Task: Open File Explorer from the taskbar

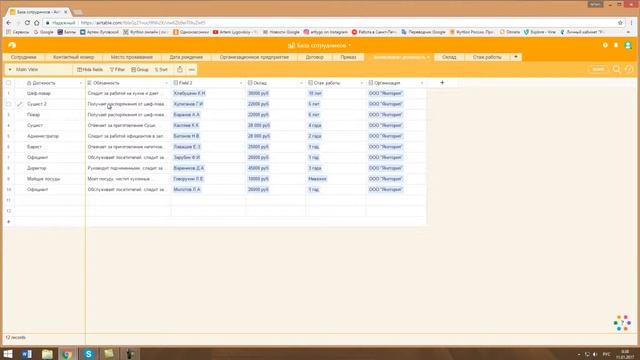Action: [x=47, y=354]
